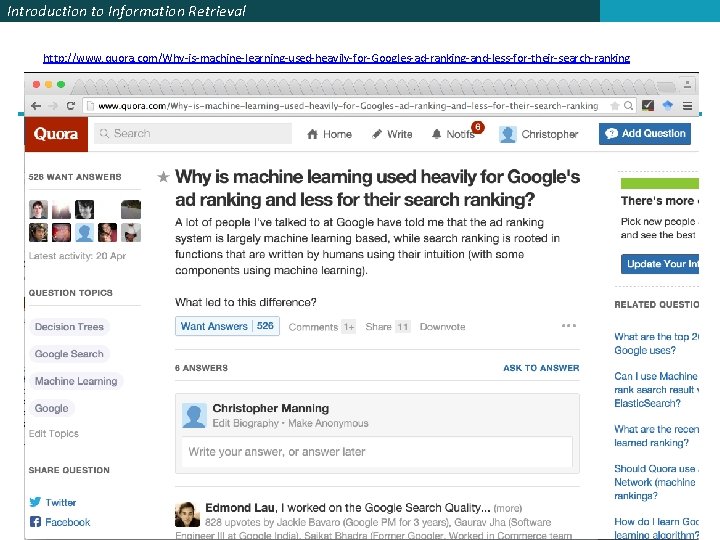Open Comments 1+ on the question

tap(322, 327)
